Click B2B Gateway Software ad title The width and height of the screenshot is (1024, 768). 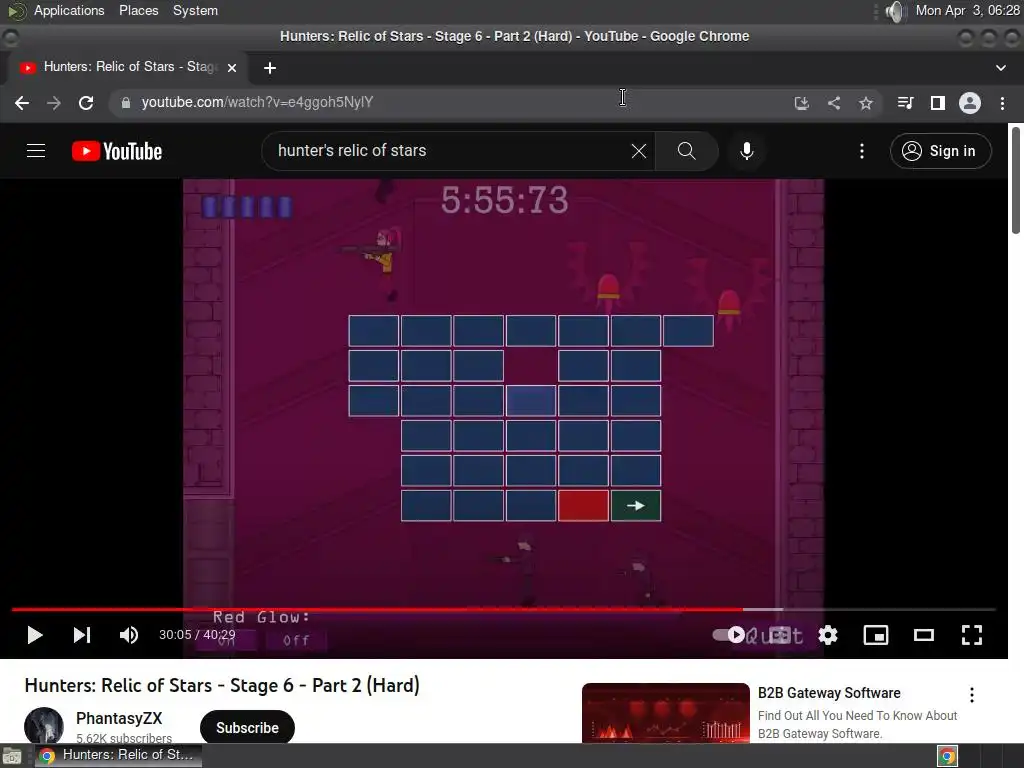[829, 693]
